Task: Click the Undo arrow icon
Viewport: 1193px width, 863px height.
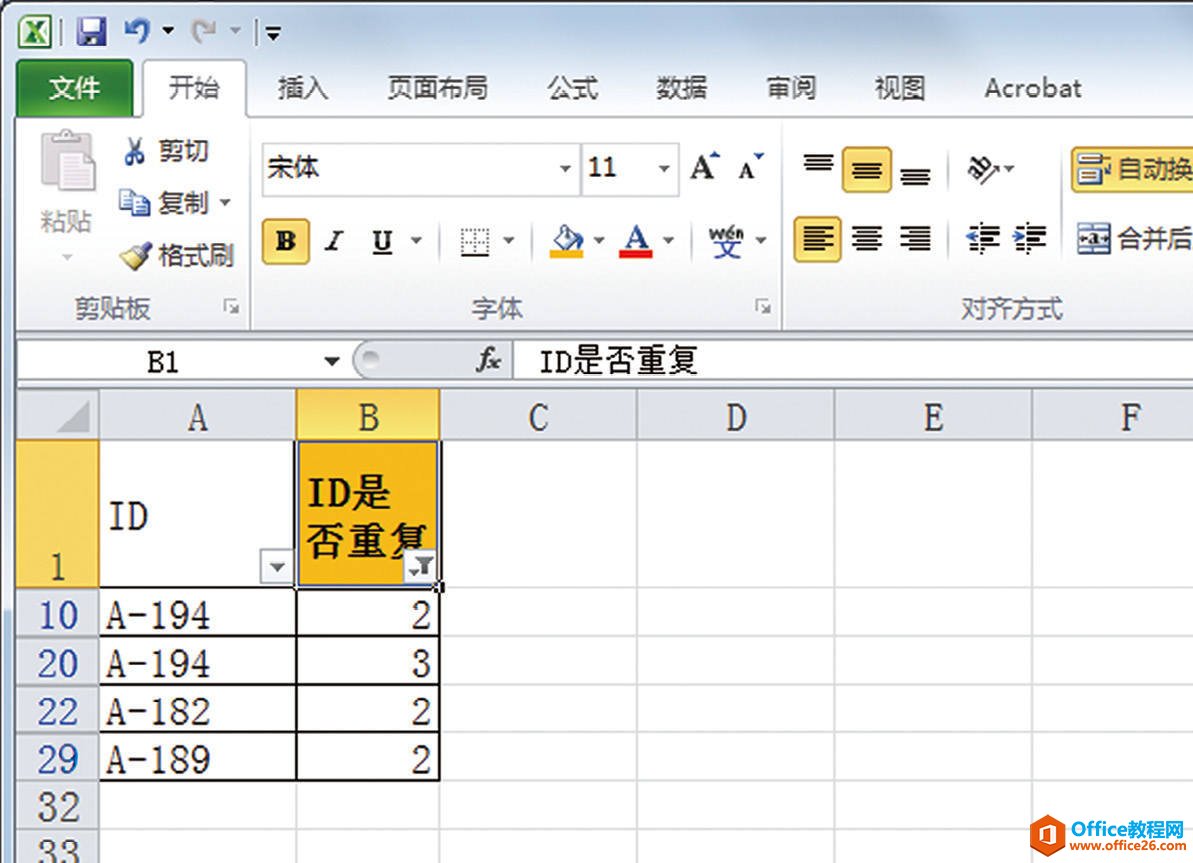Action: [137, 32]
